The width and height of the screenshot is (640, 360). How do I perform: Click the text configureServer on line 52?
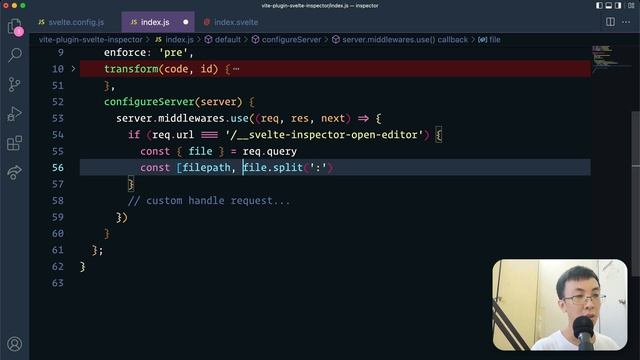click(149, 102)
